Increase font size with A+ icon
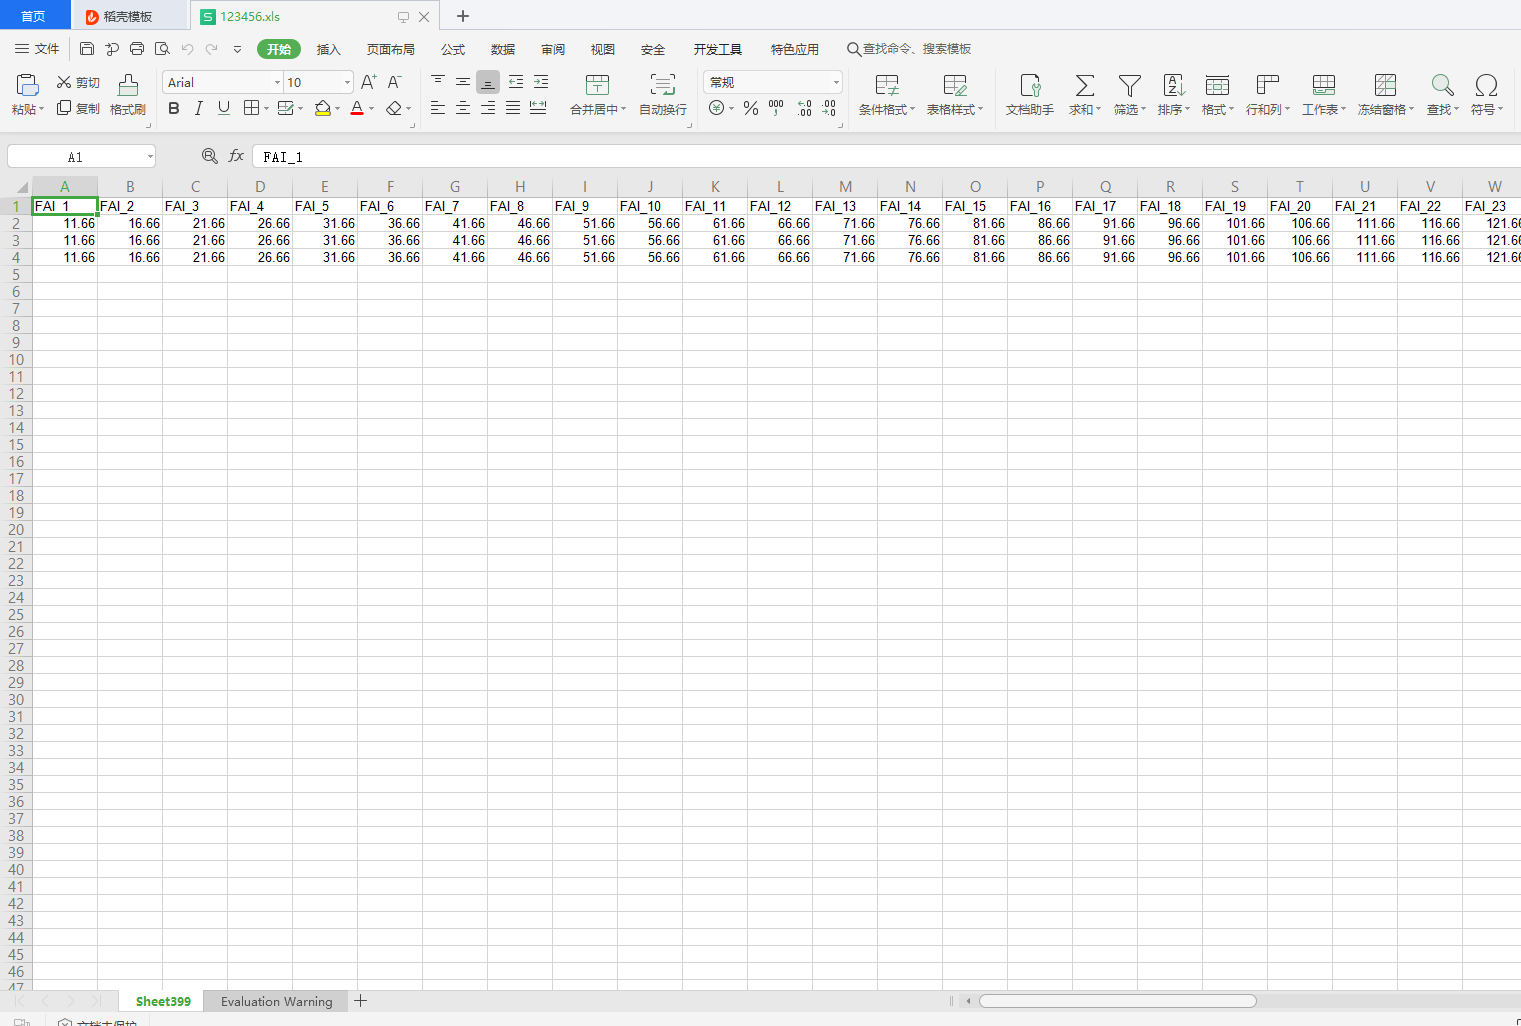 pos(369,82)
